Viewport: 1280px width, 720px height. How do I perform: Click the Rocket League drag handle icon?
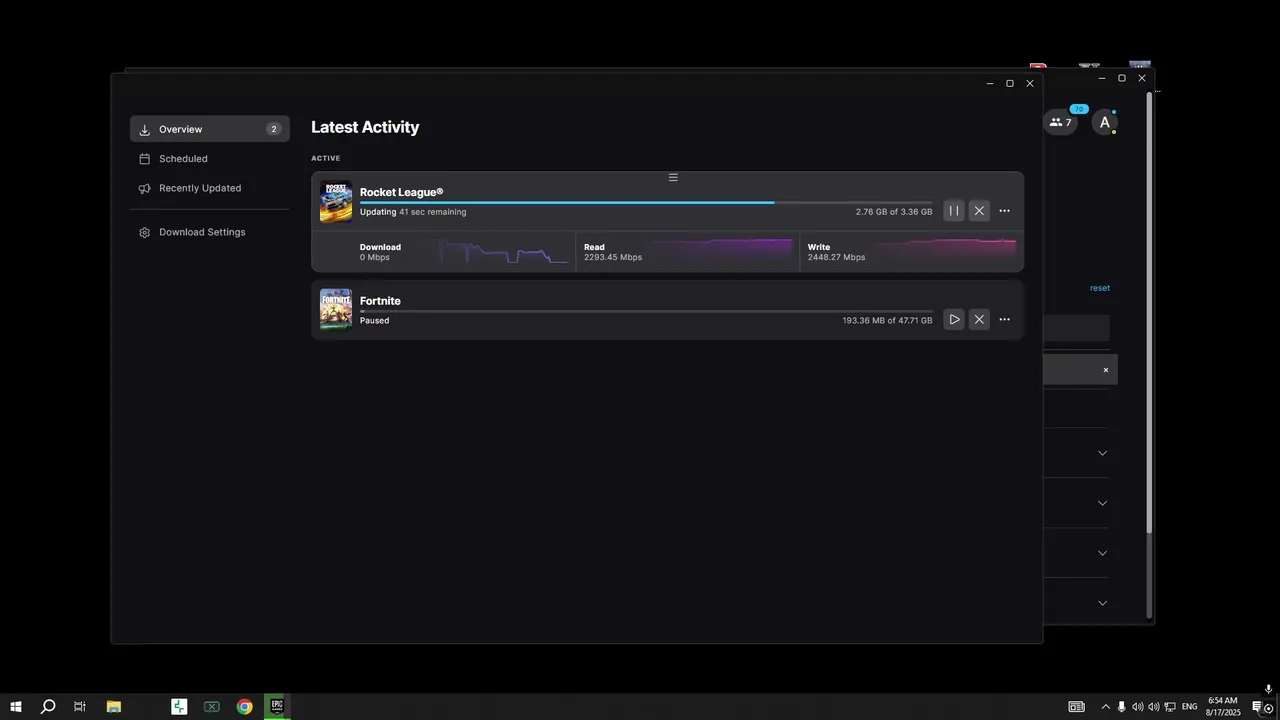(x=673, y=177)
